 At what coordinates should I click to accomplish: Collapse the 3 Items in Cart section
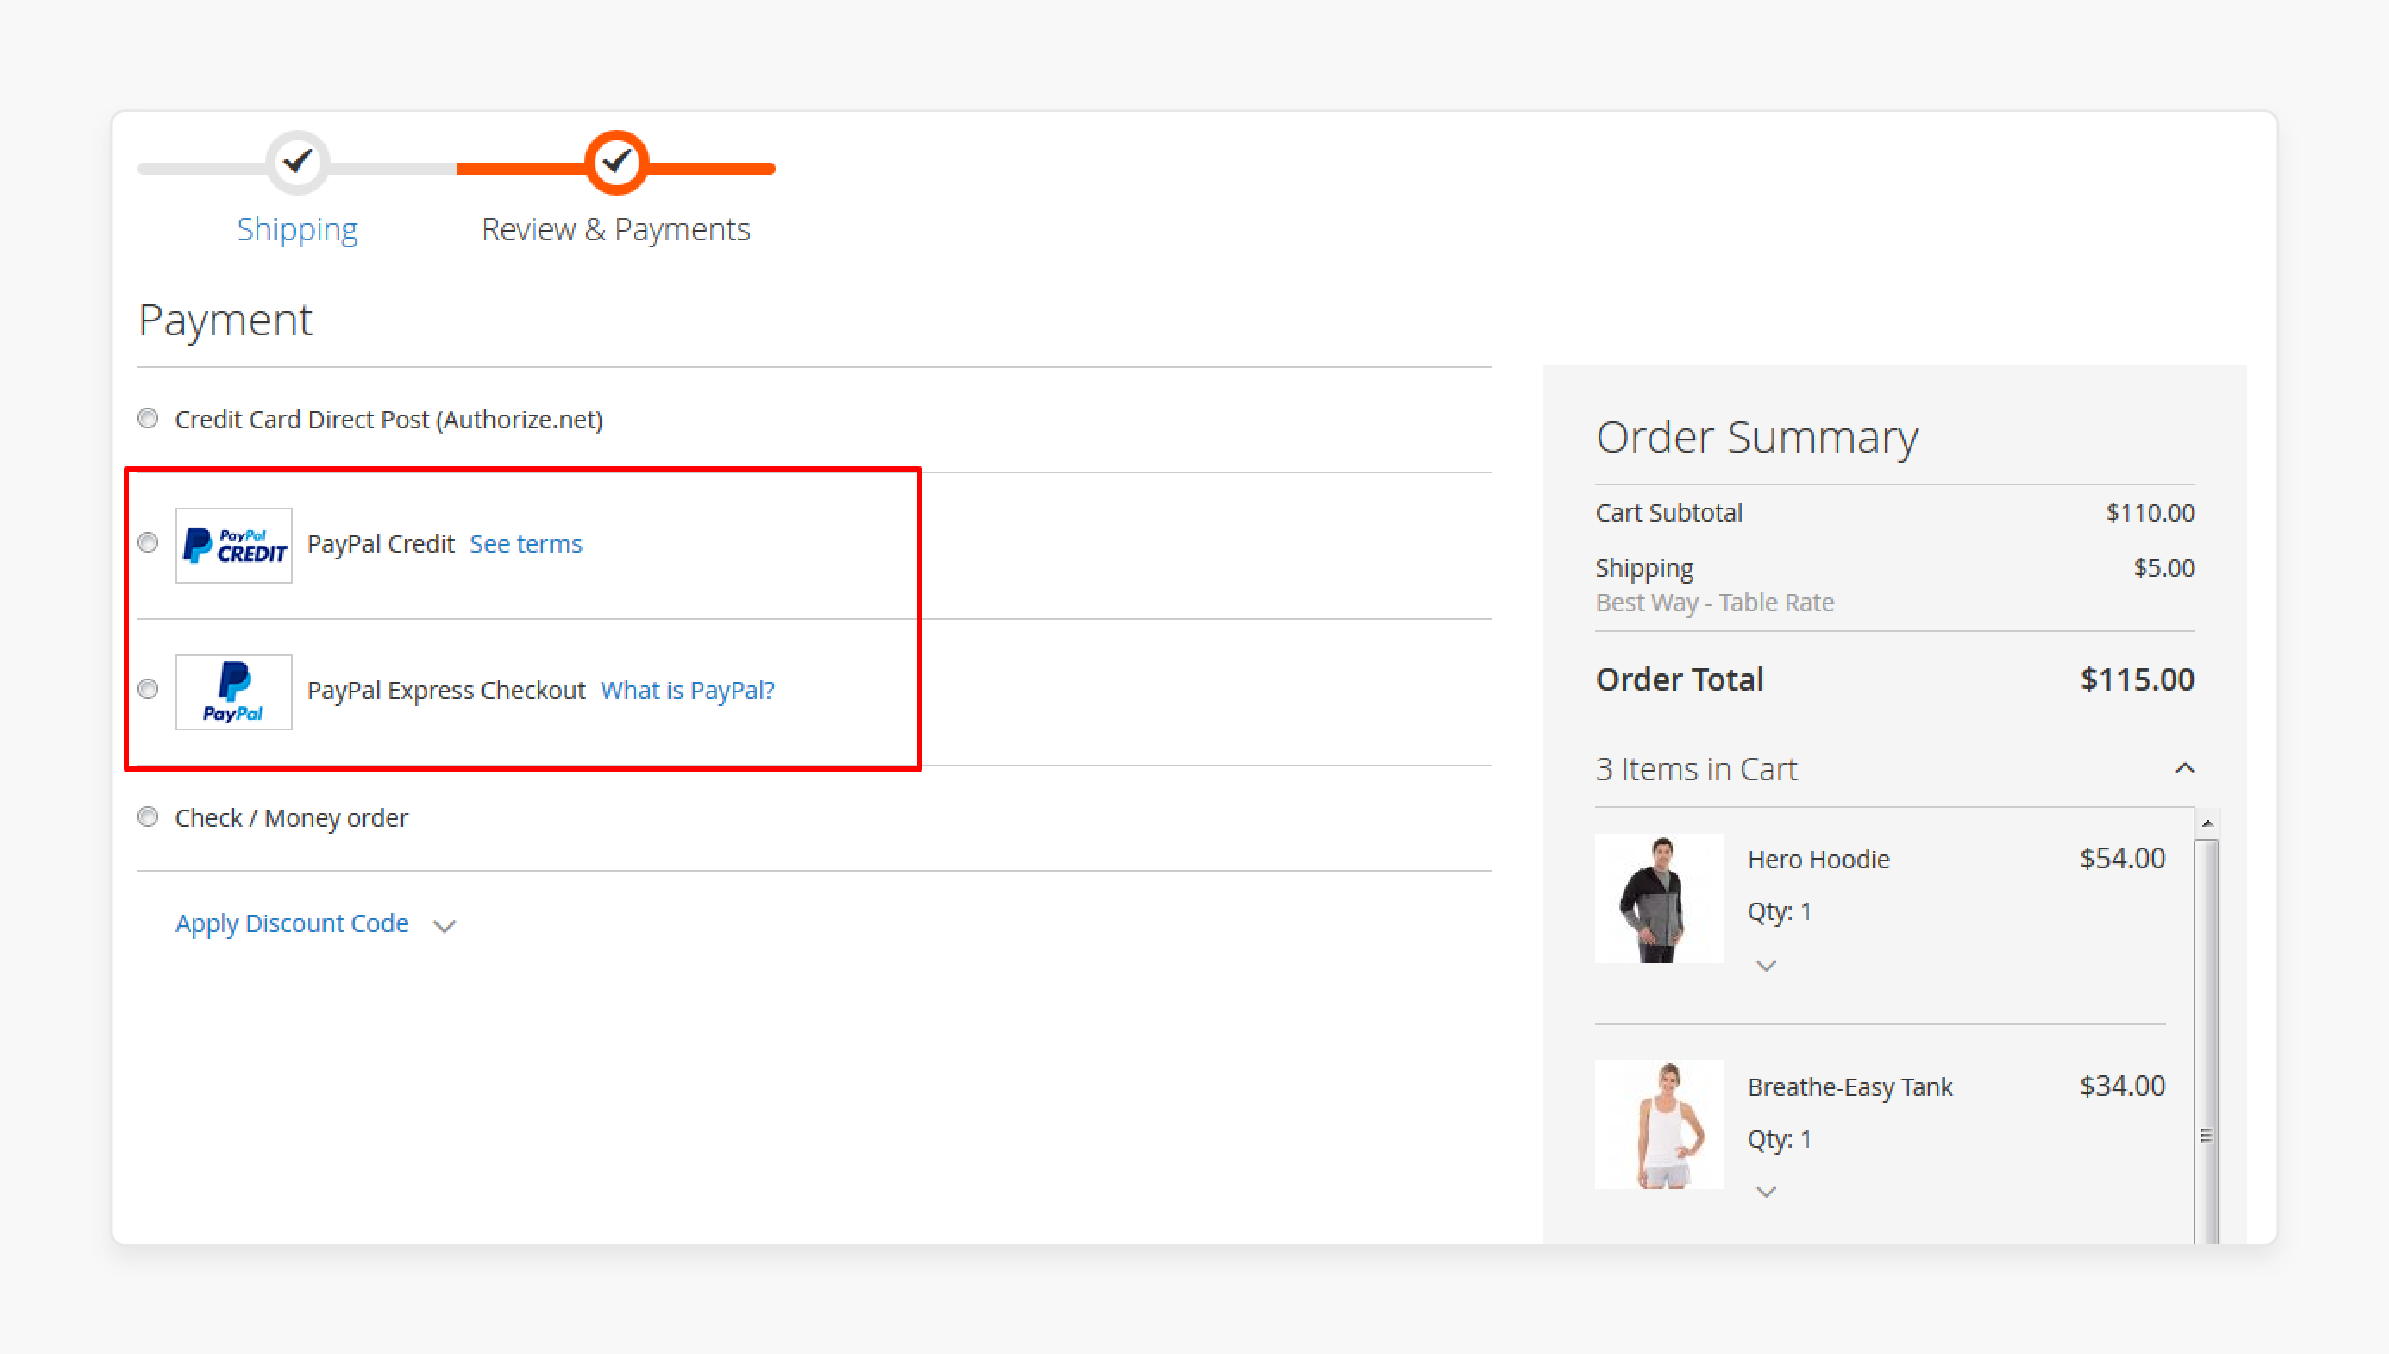pos(2186,768)
